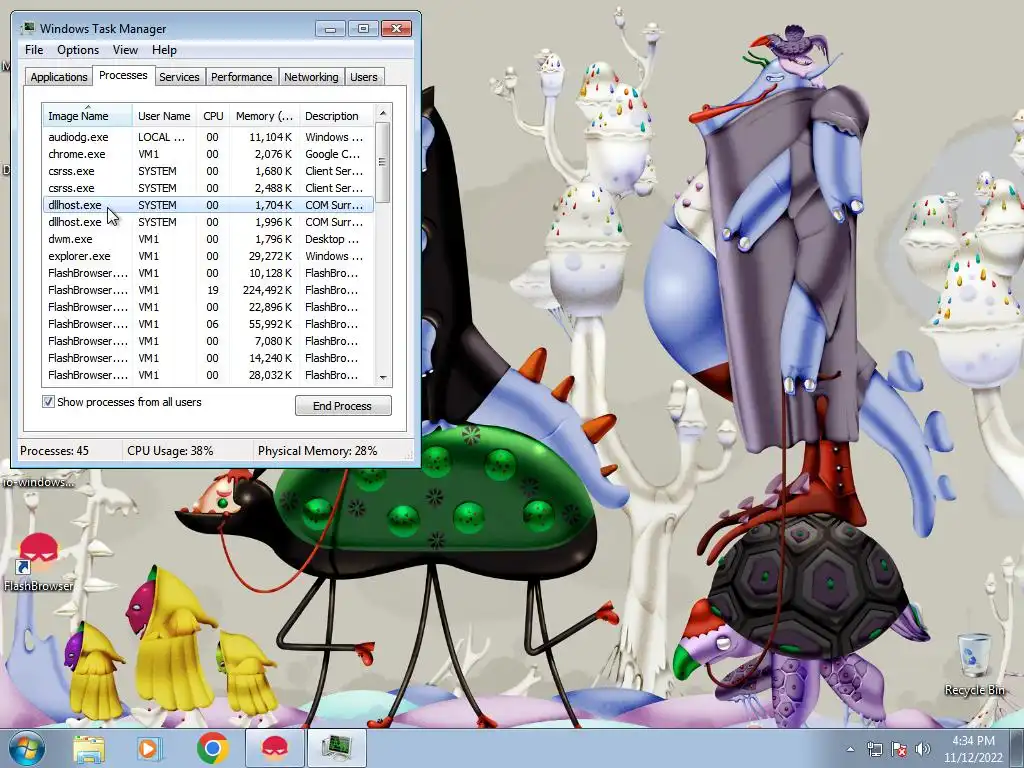Show hidden system tray icons arrow
Screen dimensions: 1024x768
pos(850,750)
